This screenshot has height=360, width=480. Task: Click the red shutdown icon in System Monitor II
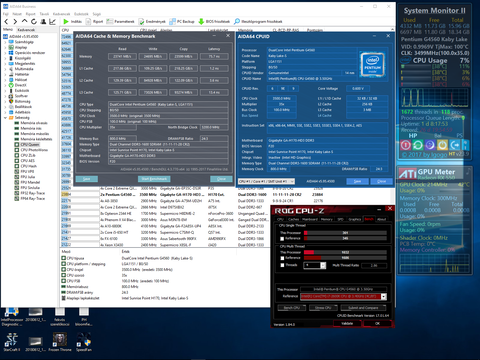(x=406, y=145)
